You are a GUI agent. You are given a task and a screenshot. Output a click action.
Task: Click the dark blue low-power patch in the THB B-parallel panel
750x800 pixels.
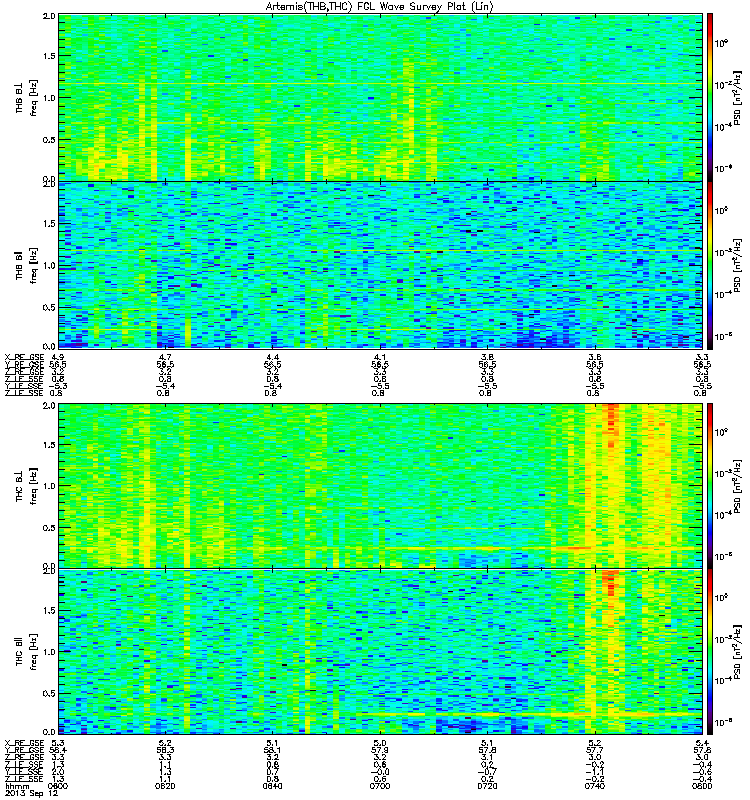[543, 339]
